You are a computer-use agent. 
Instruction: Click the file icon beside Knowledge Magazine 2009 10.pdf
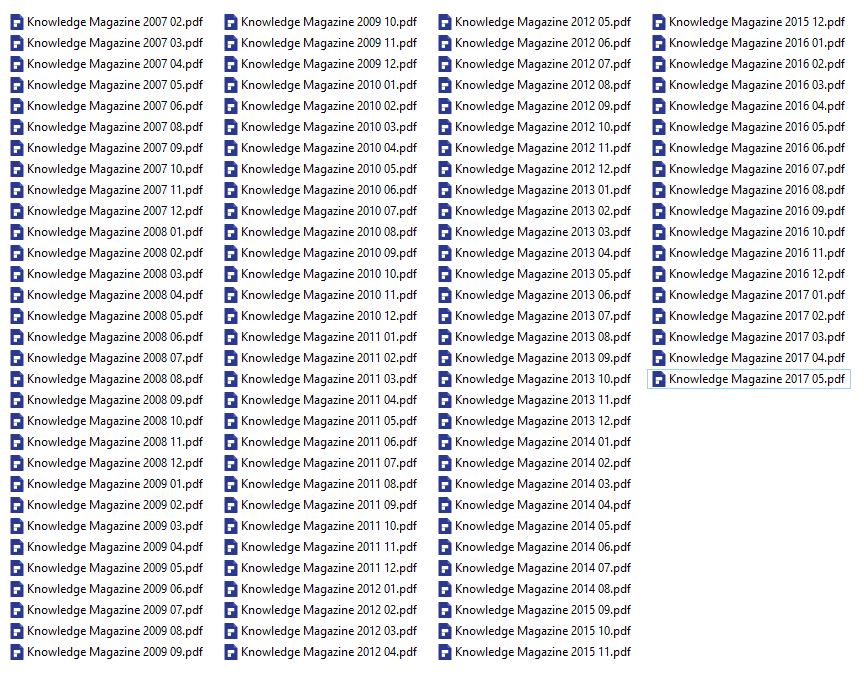231,22
